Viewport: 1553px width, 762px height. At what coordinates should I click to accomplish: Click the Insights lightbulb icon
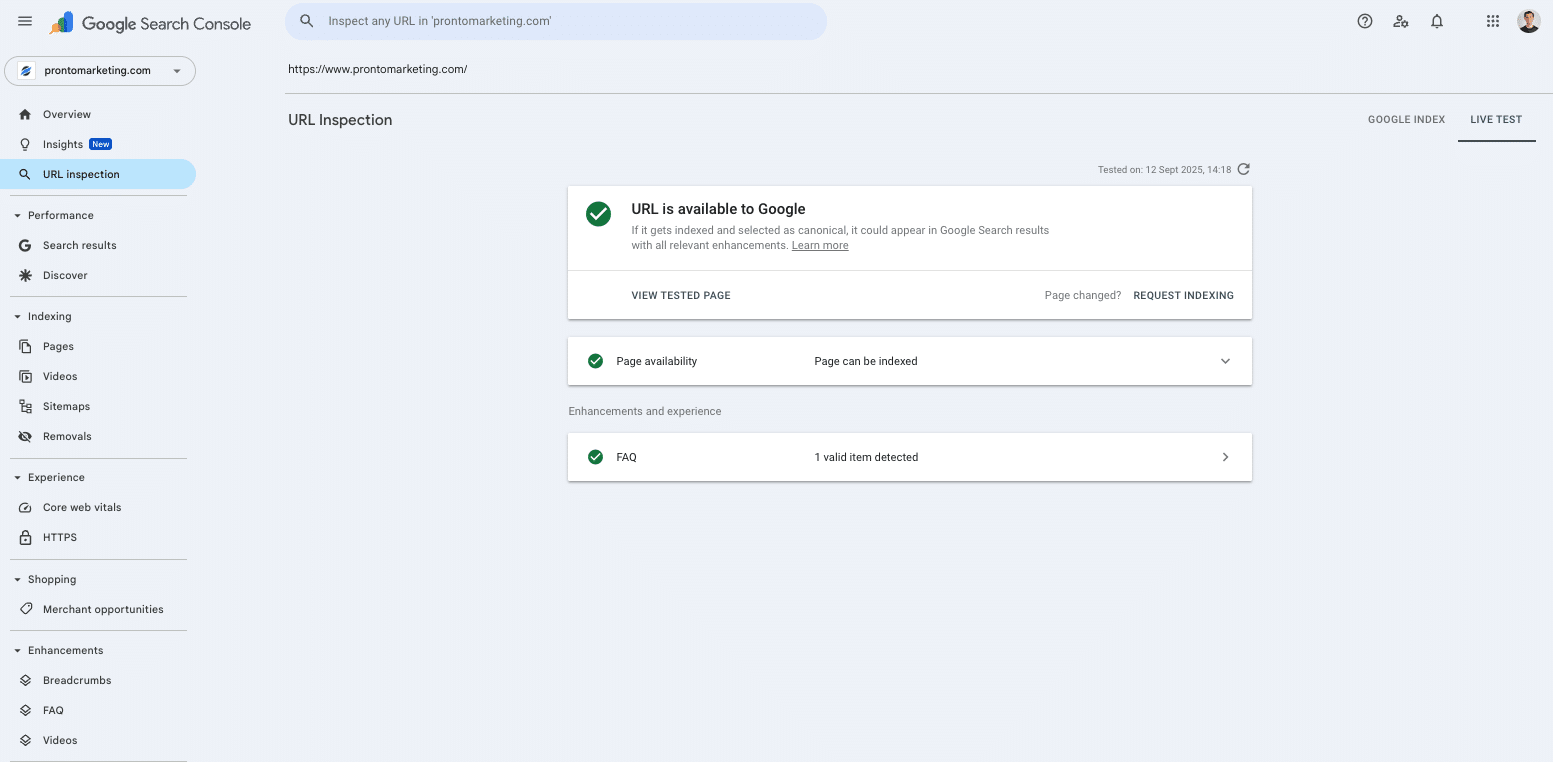(x=25, y=144)
